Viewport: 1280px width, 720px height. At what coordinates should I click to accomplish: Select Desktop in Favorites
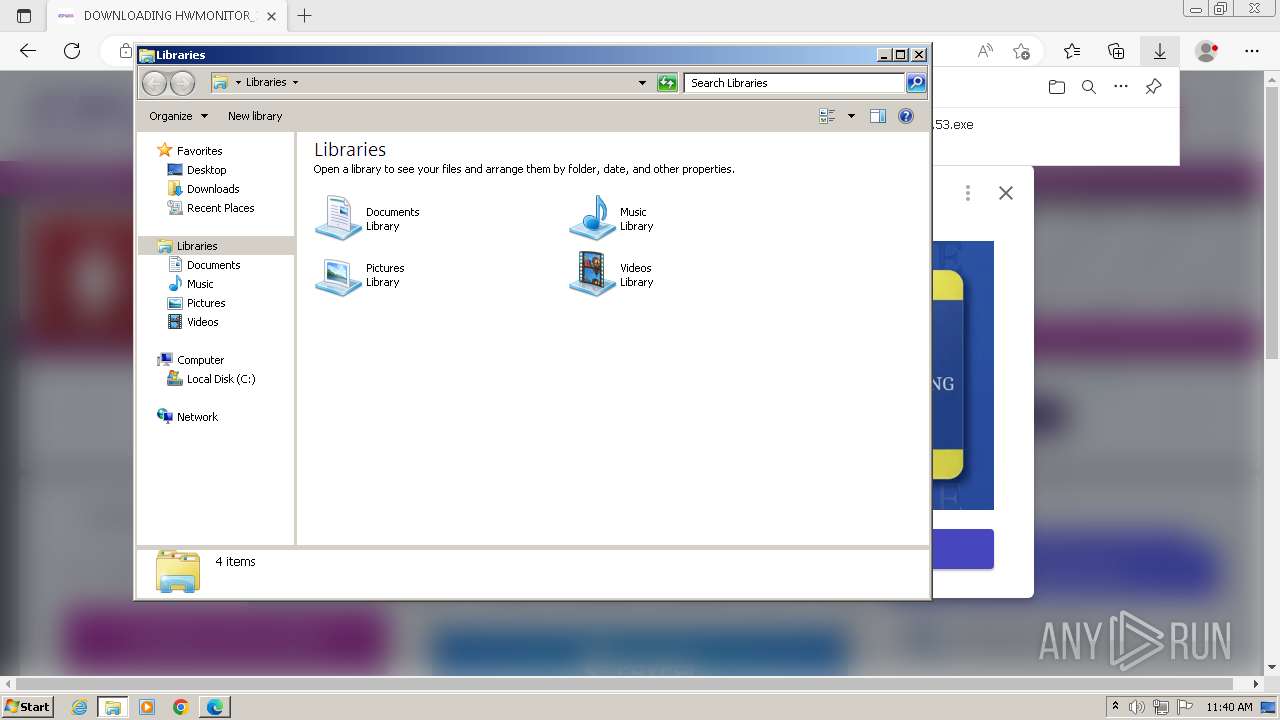point(206,170)
